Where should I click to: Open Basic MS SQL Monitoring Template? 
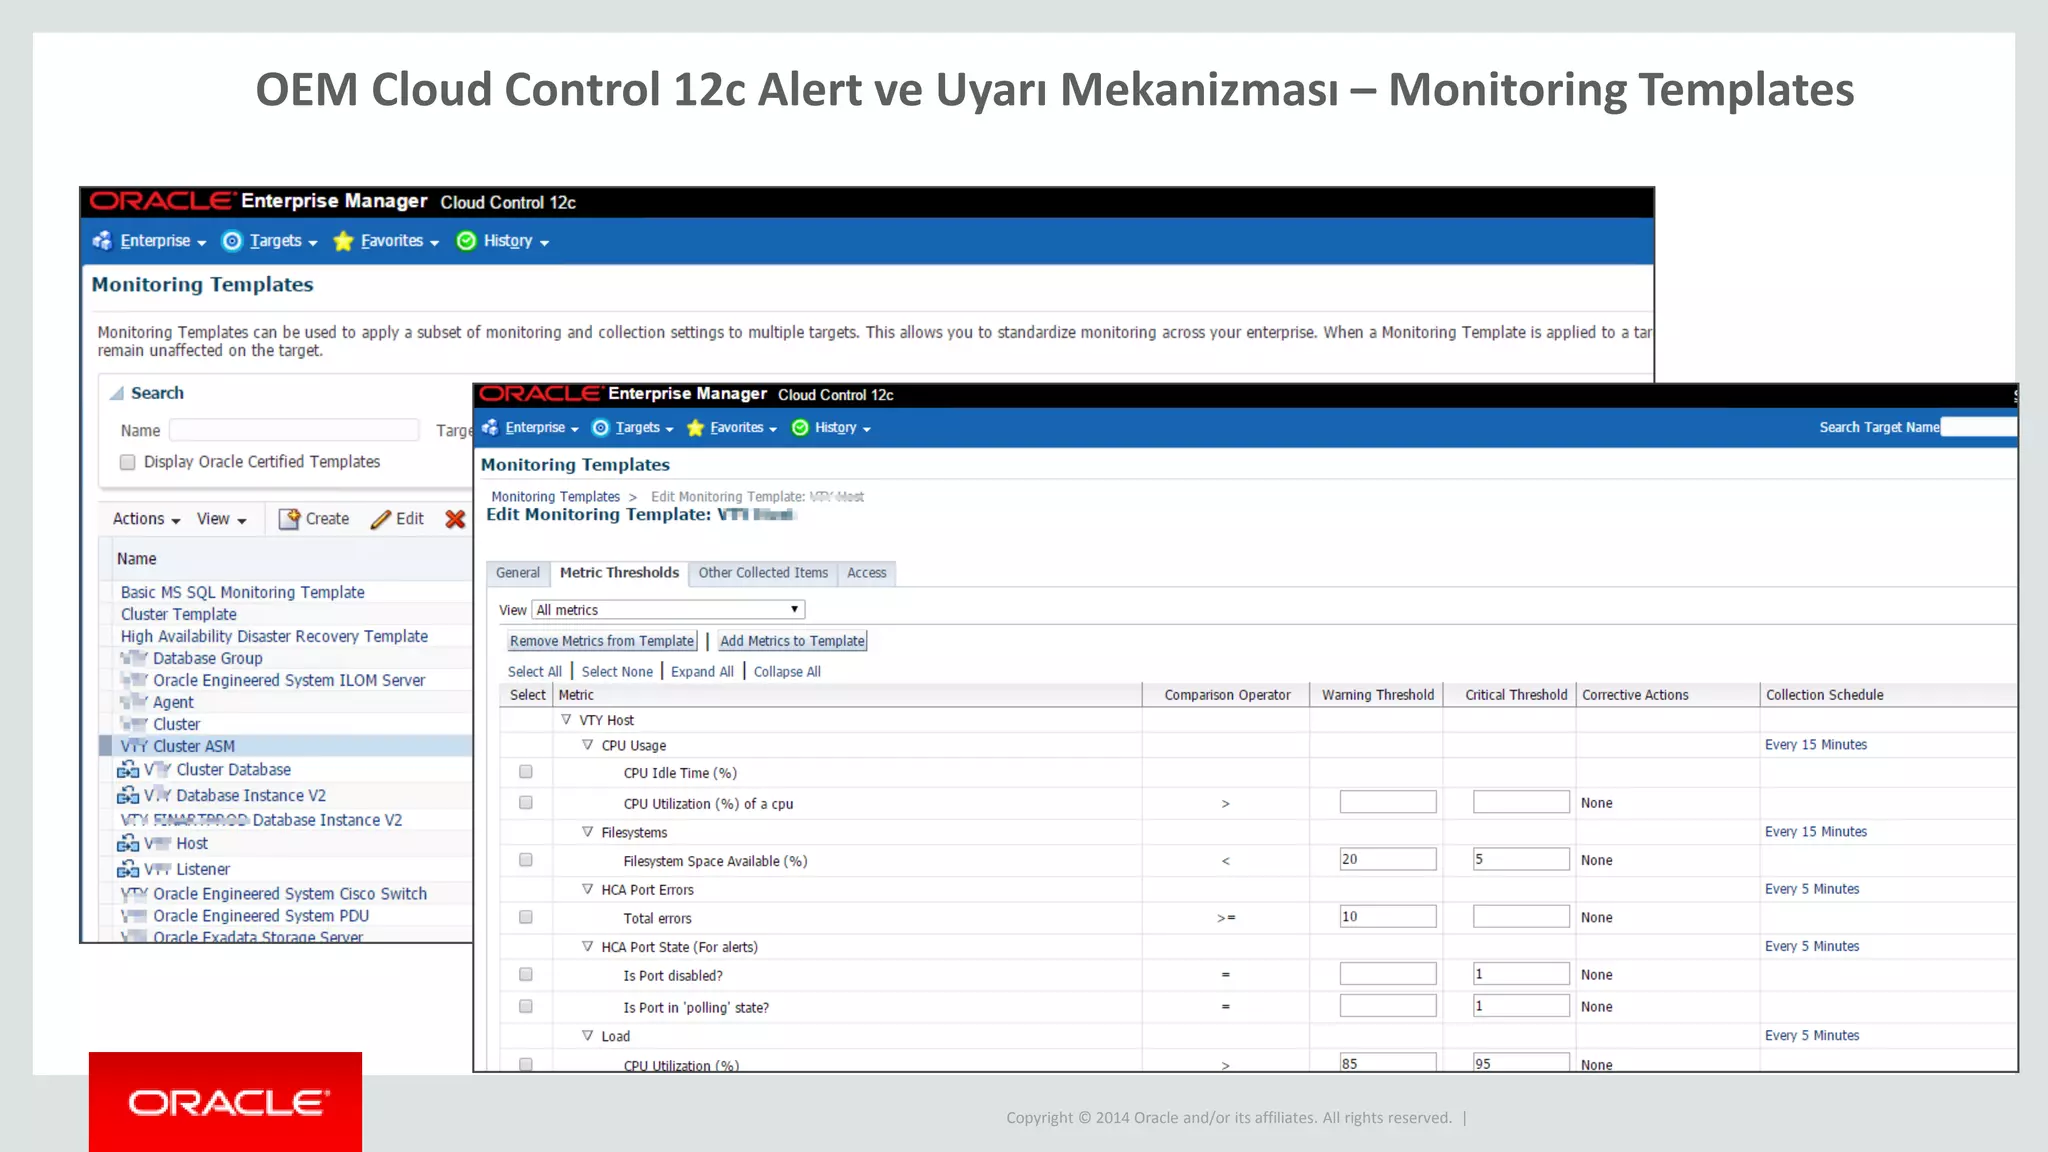tap(242, 593)
